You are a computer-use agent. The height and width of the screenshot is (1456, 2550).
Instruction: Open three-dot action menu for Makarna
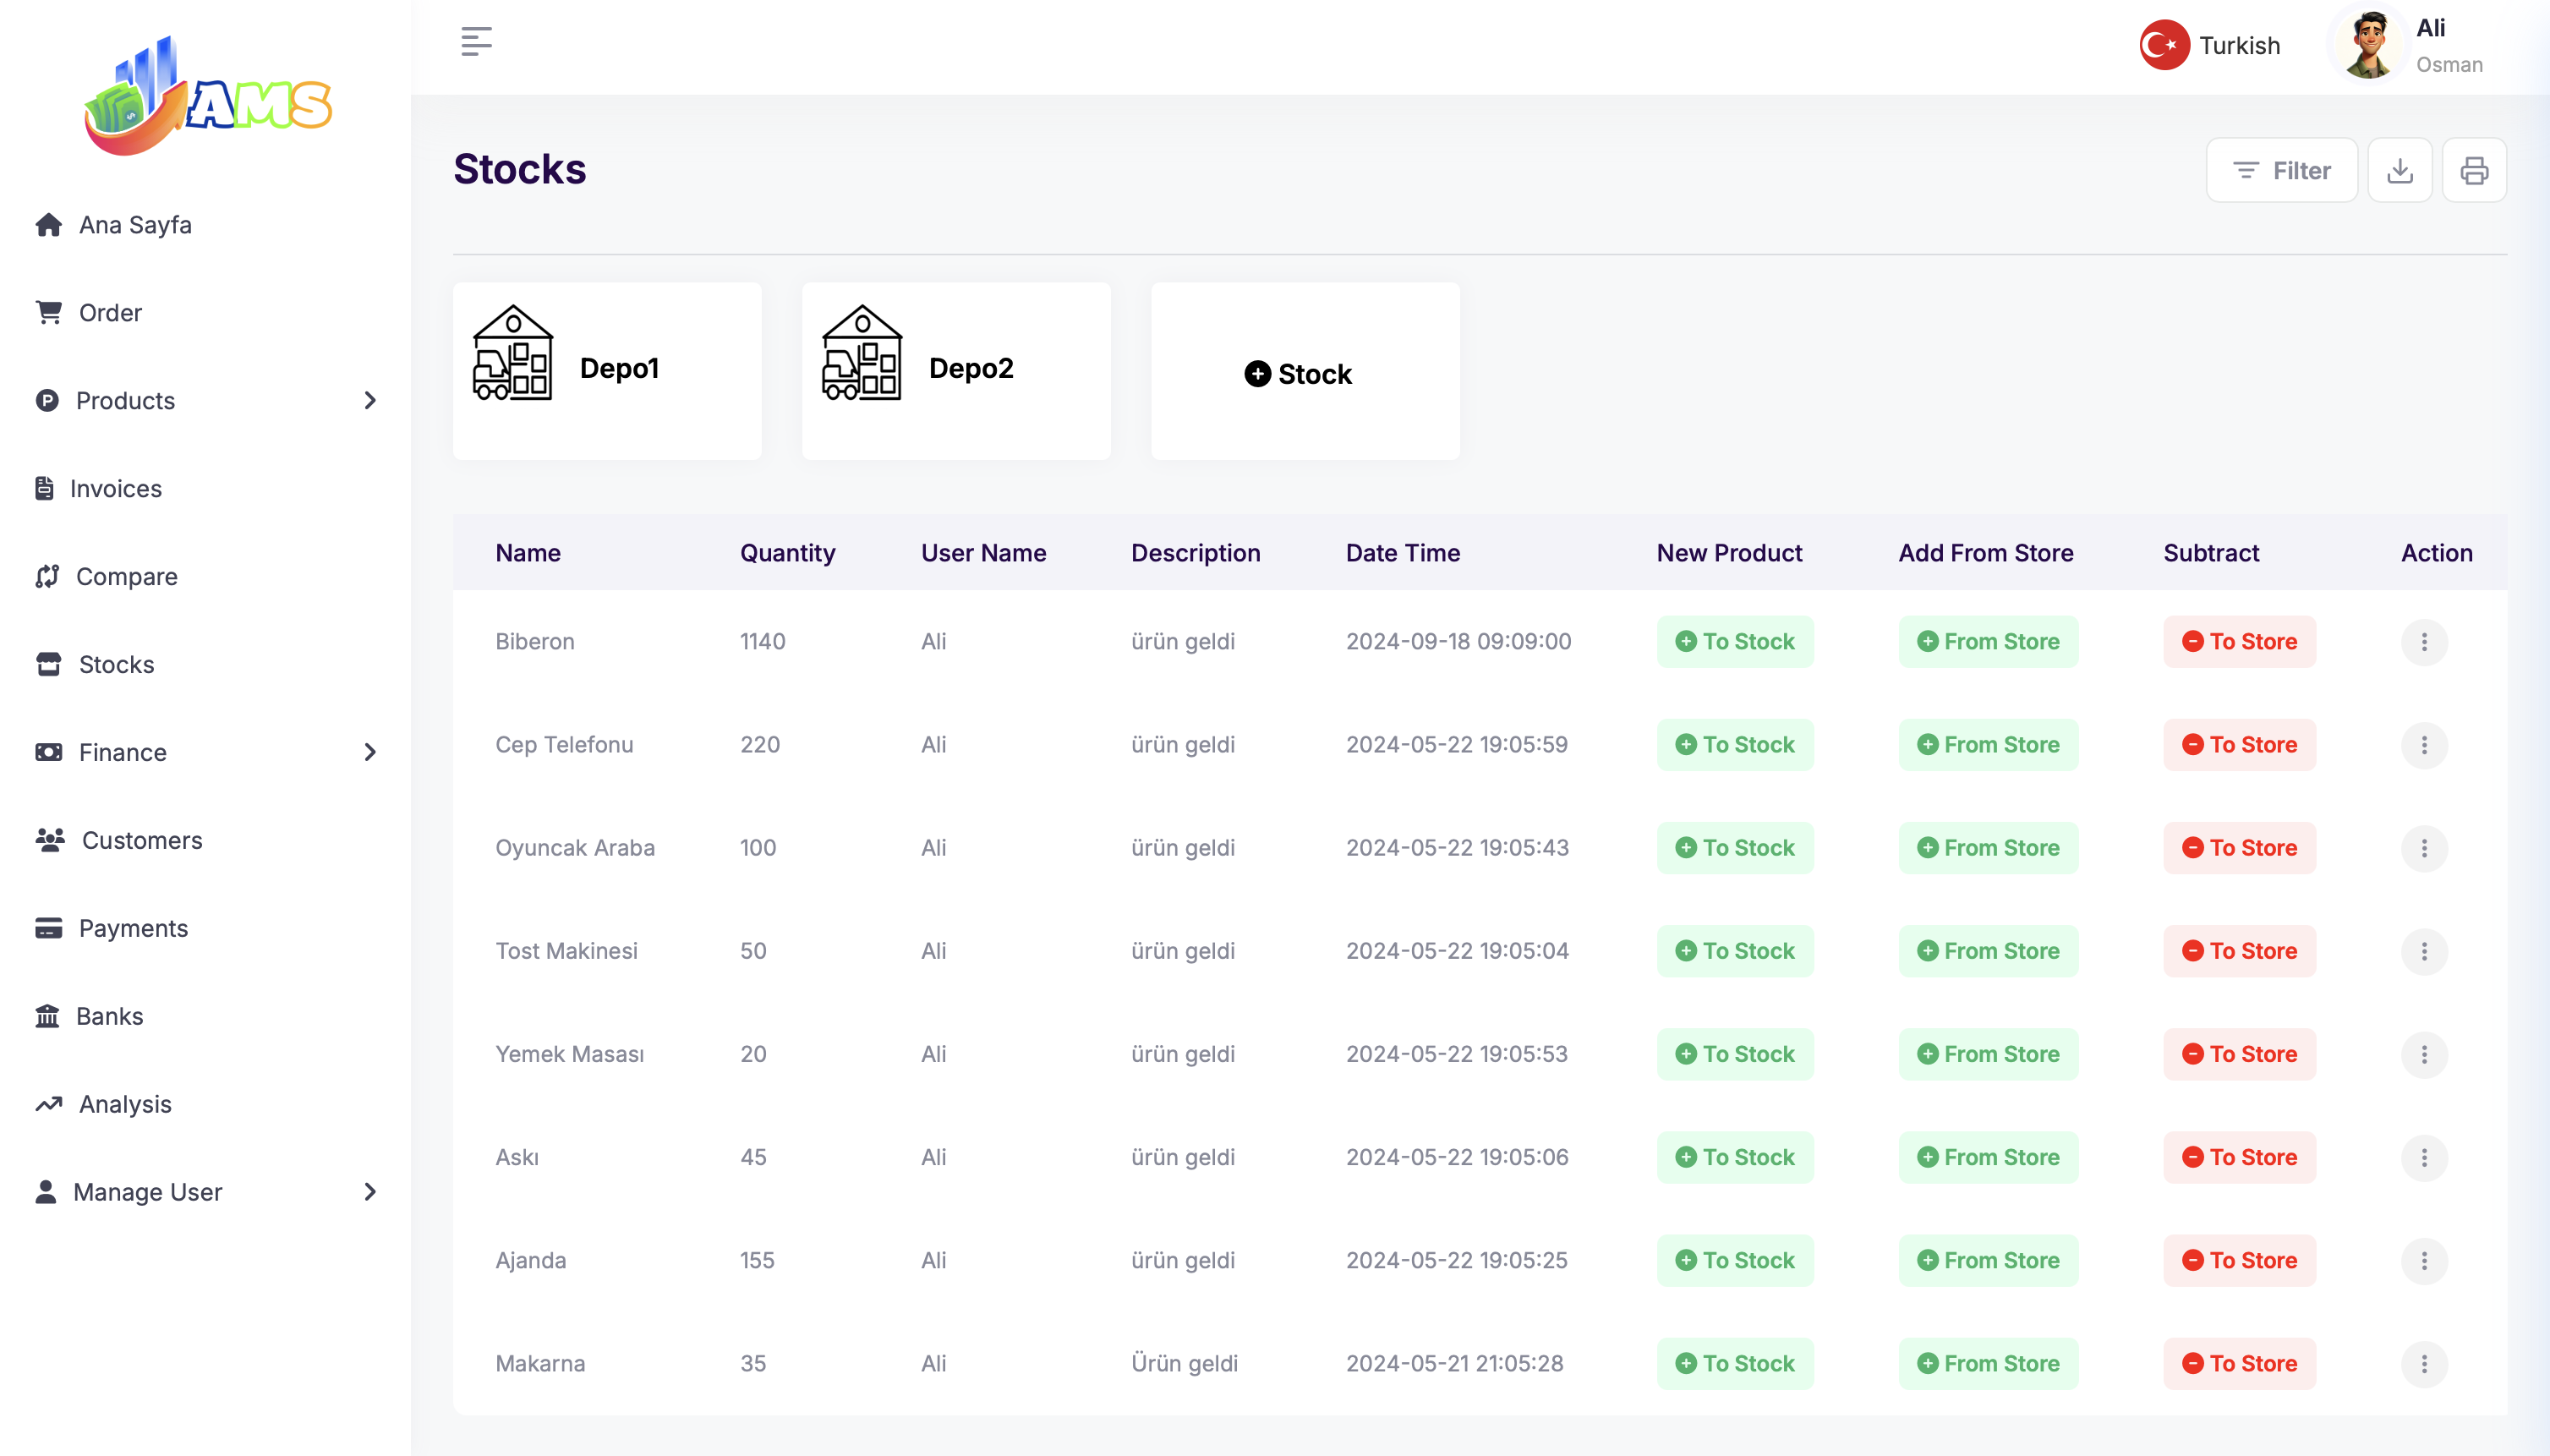click(2423, 1364)
